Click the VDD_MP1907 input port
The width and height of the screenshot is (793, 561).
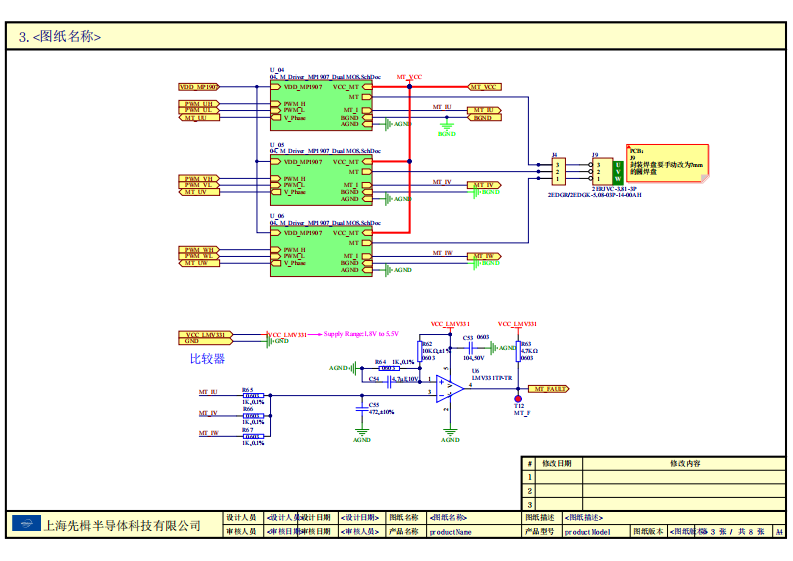[x=199, y=87]
